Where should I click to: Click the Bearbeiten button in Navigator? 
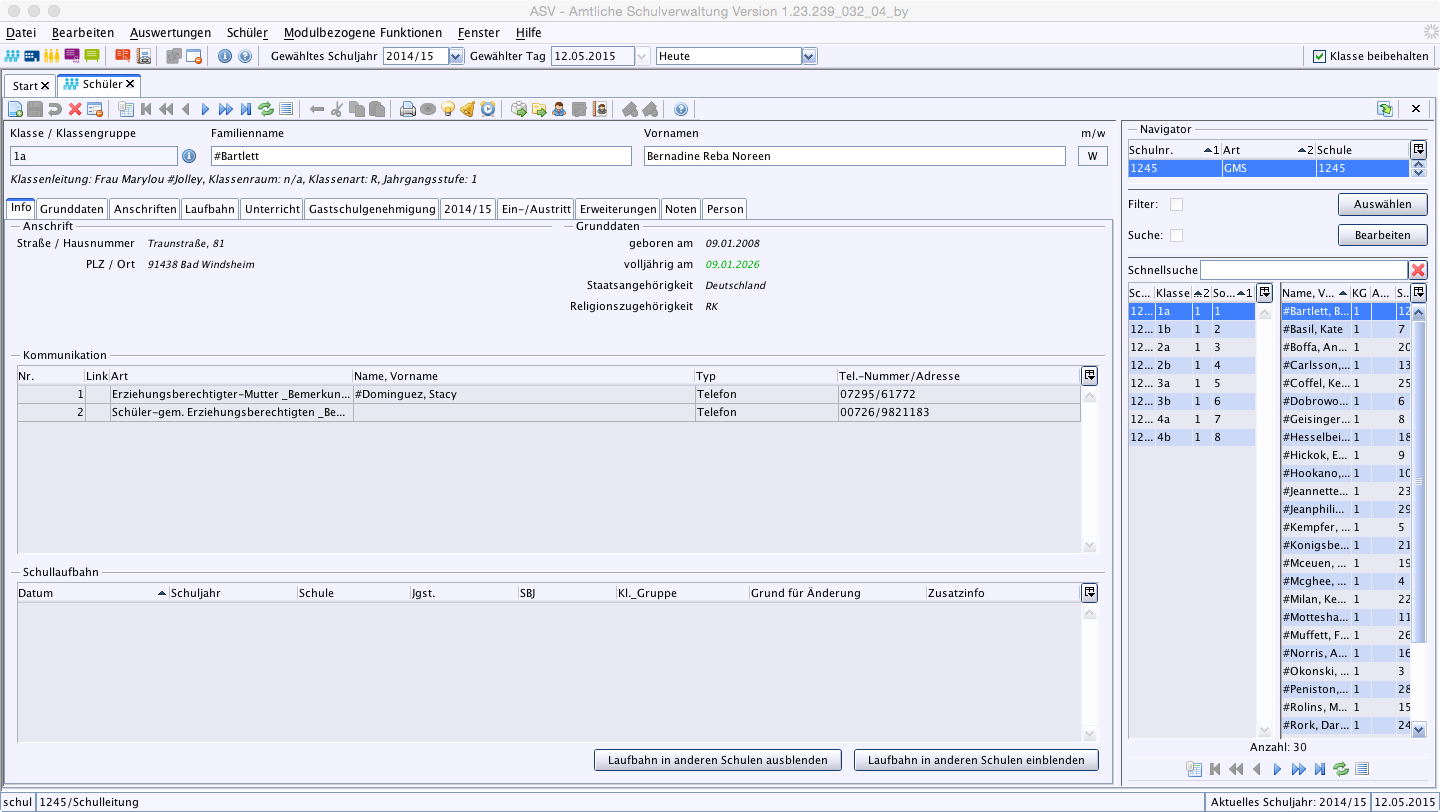tap(1382, 235)
